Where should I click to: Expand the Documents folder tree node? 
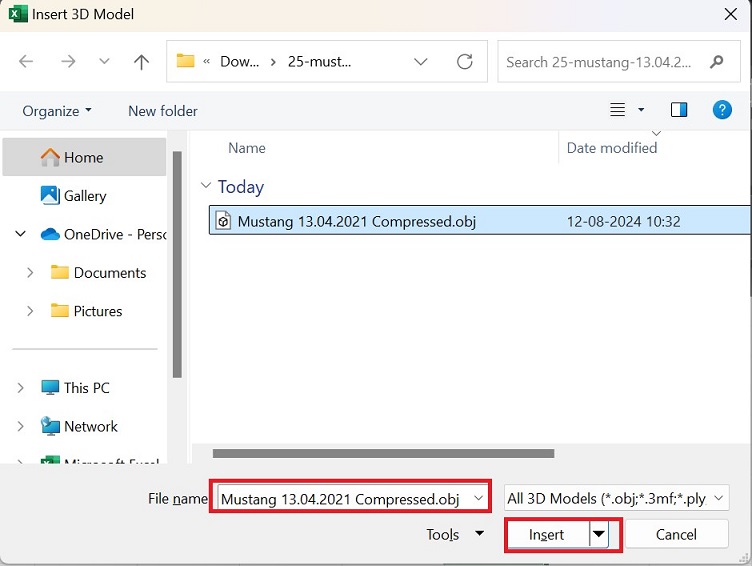pos(30,273)
